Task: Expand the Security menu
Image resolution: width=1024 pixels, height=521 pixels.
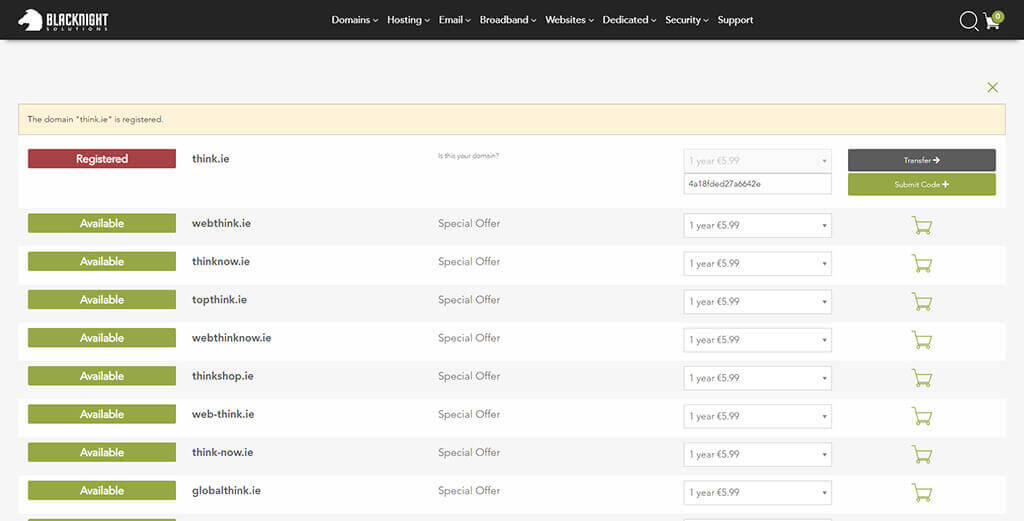Action: 686,20
